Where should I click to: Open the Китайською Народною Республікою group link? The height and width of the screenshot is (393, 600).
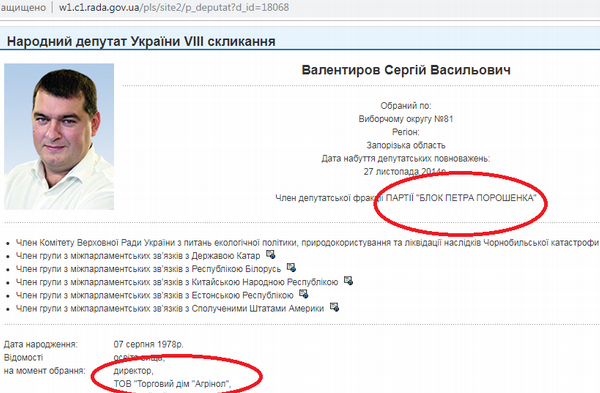(x=177, y=282)
